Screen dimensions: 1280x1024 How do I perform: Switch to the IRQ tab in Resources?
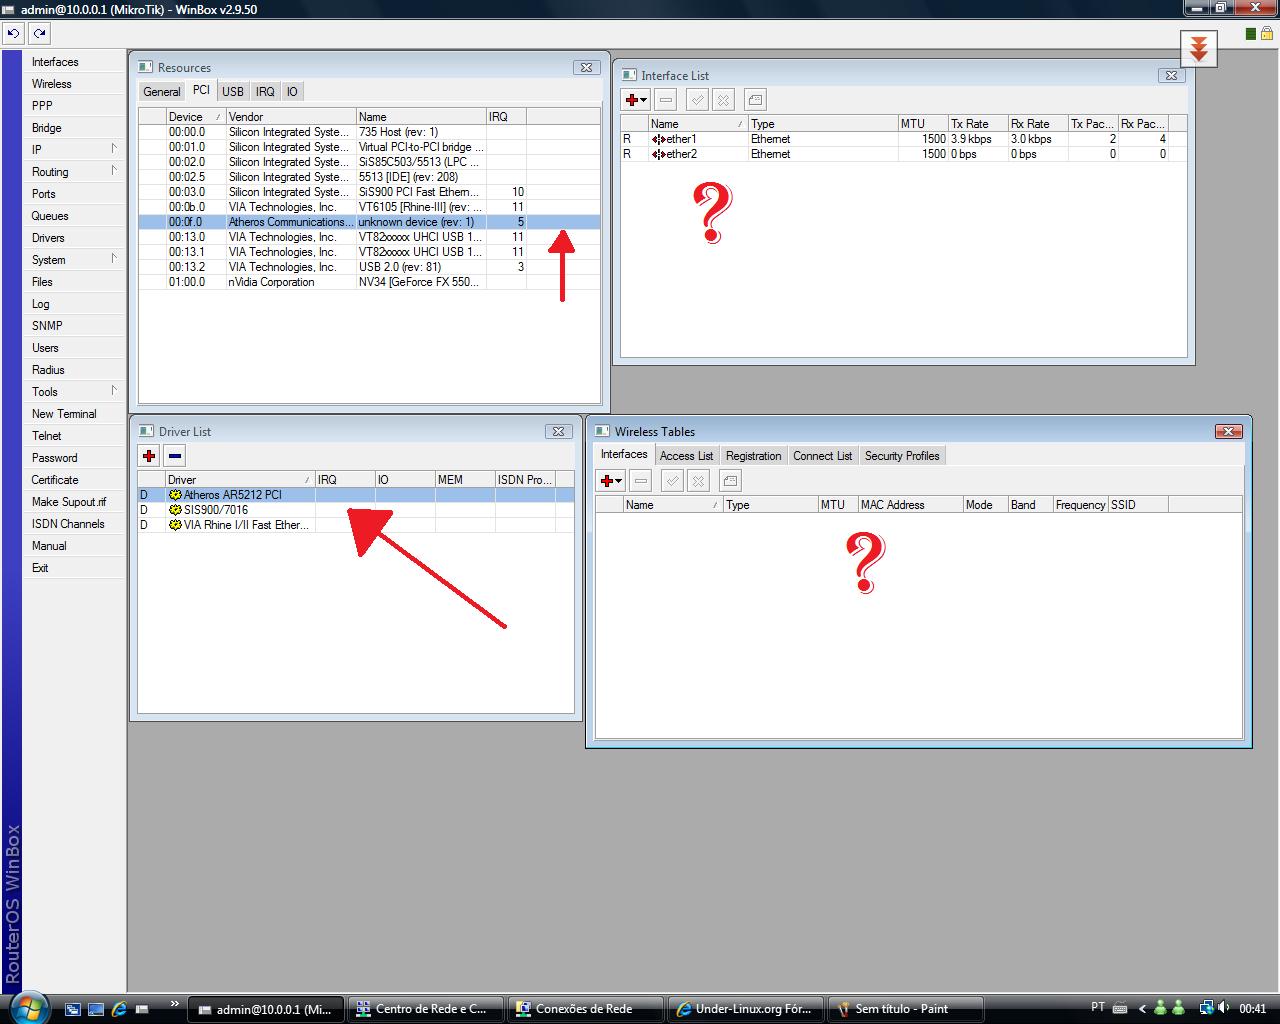(265, 92)
